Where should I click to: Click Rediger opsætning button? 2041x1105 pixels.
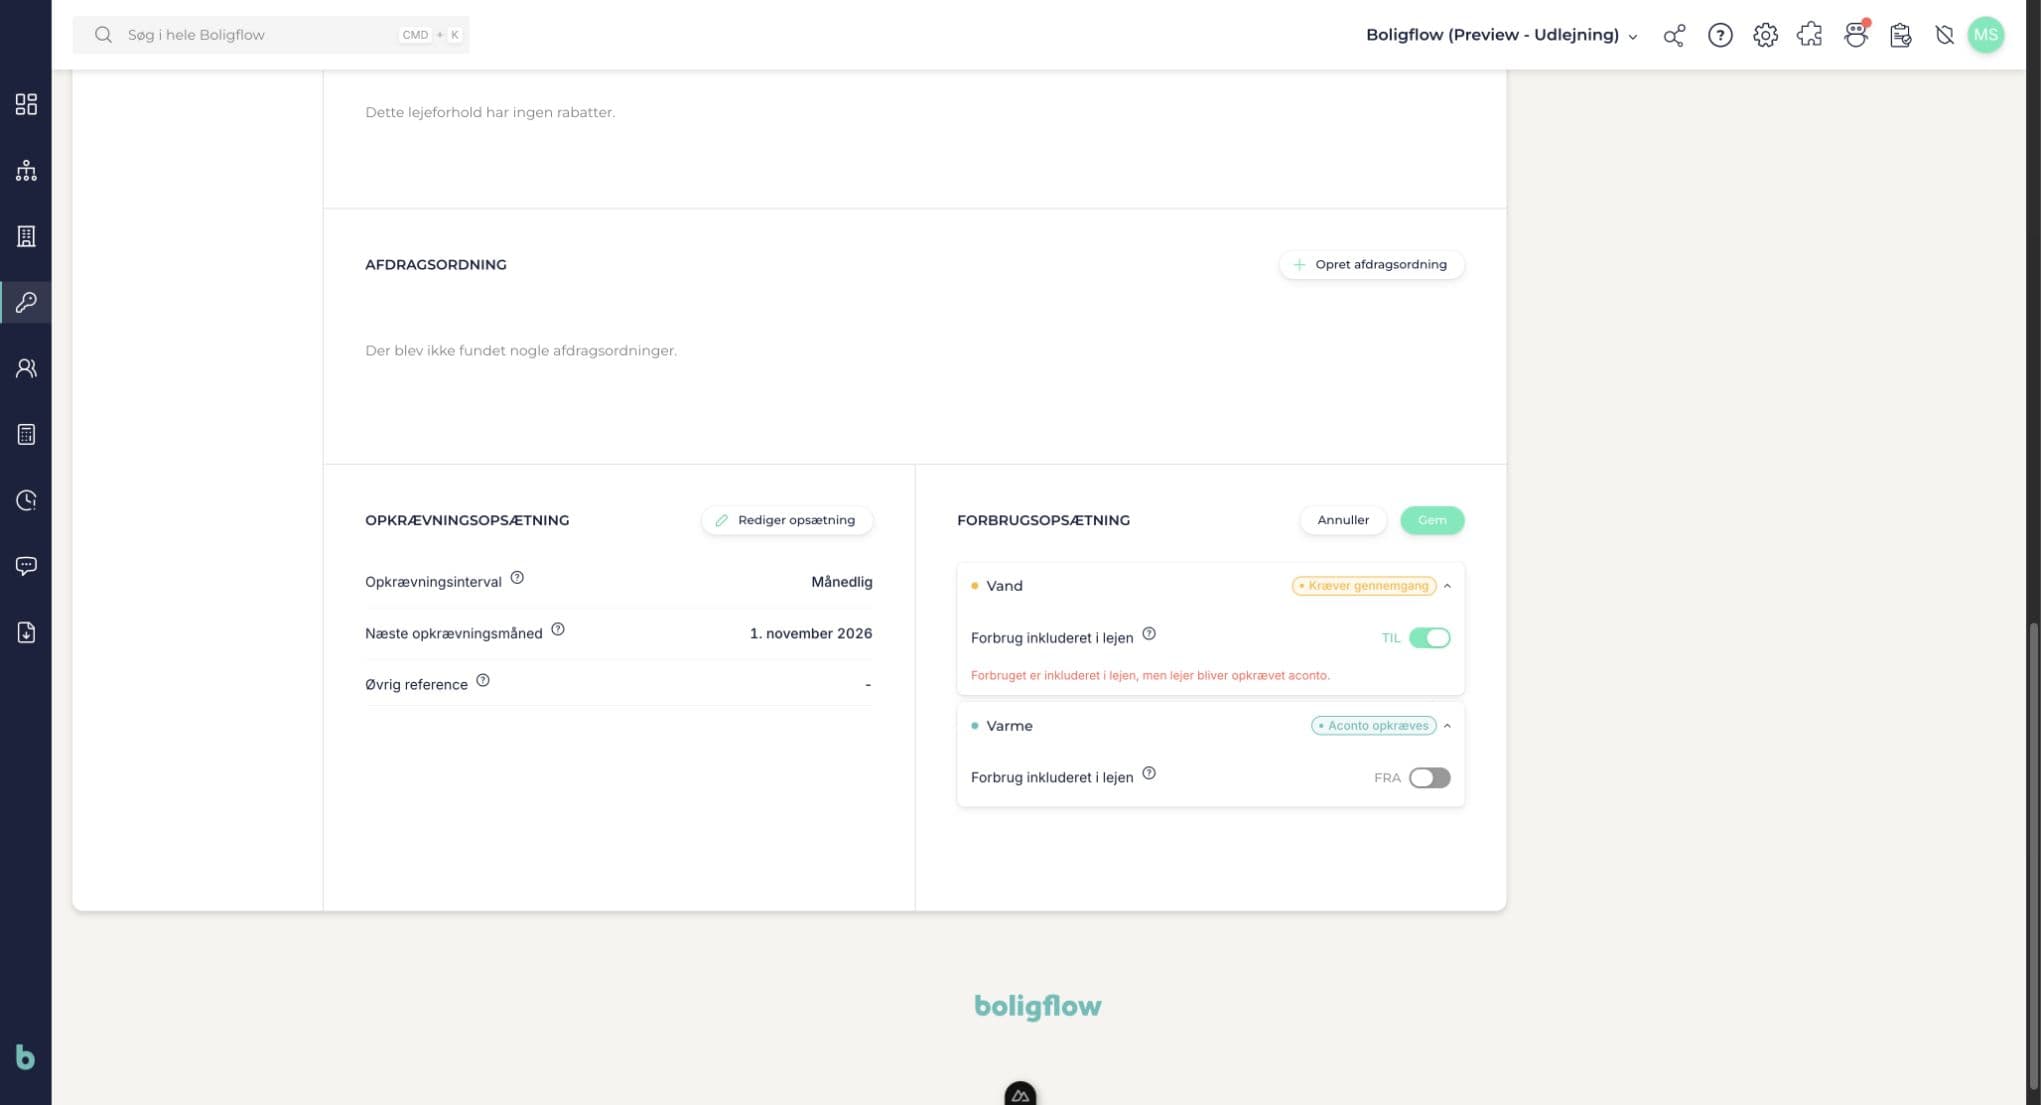787,520
